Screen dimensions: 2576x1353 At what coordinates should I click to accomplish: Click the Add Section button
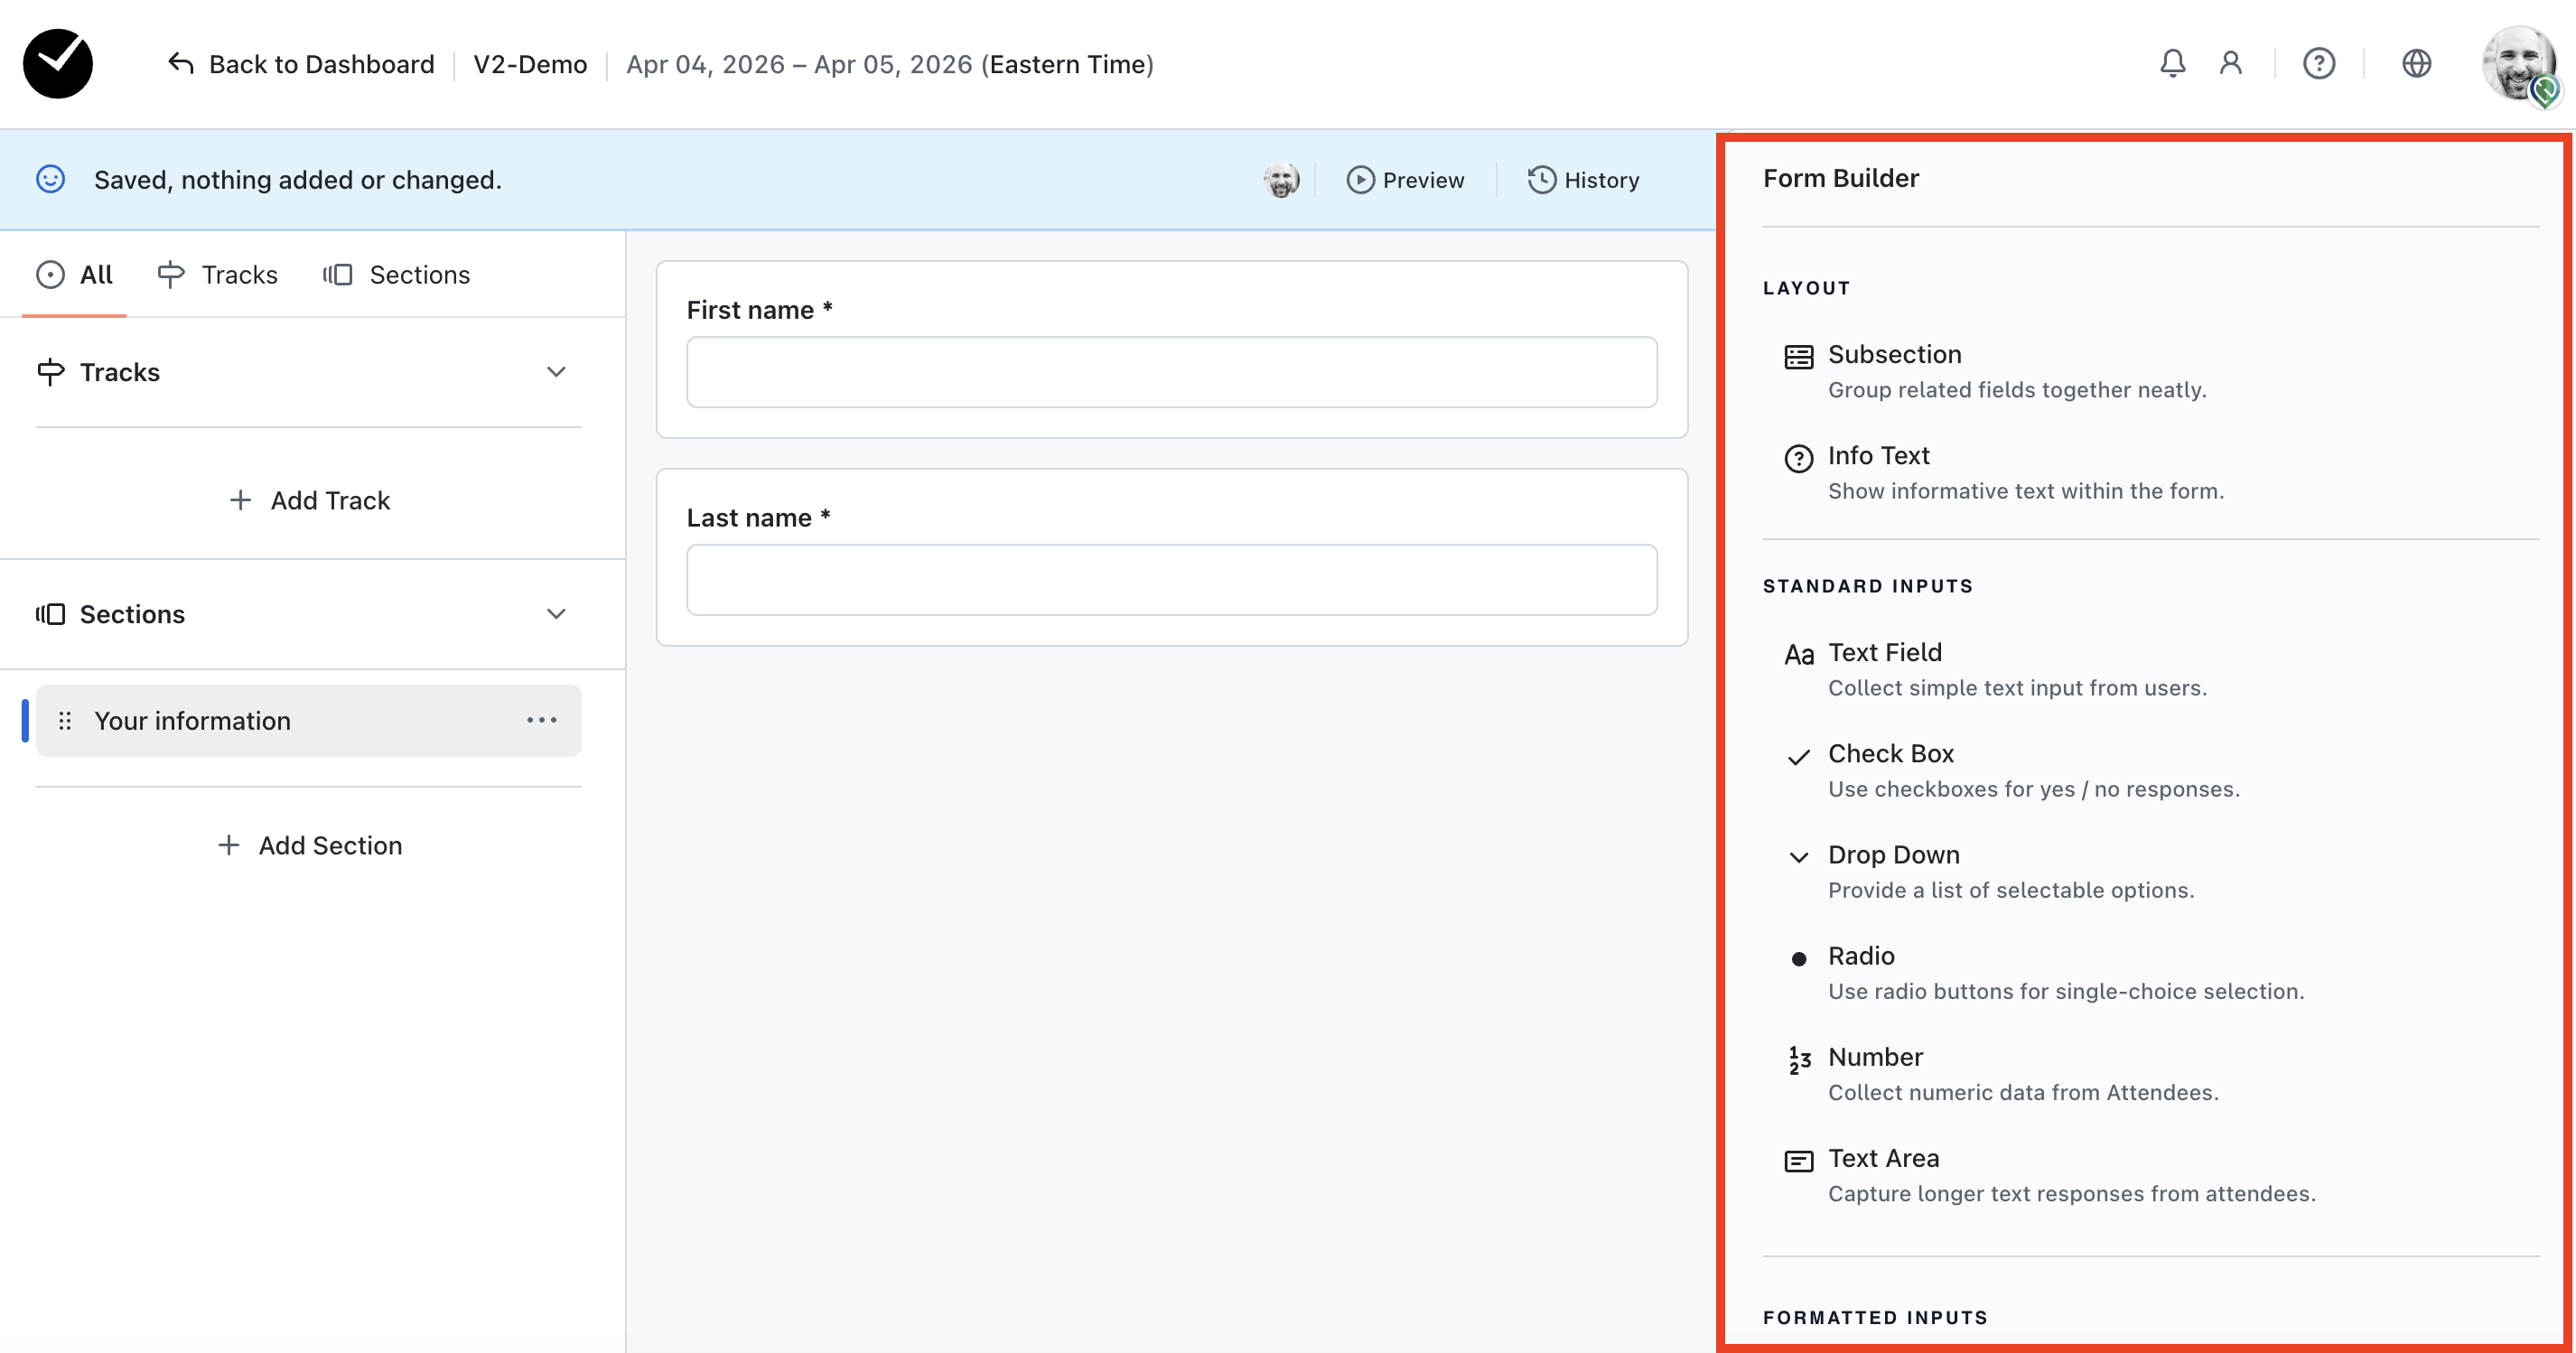click(x=310, y=845)
